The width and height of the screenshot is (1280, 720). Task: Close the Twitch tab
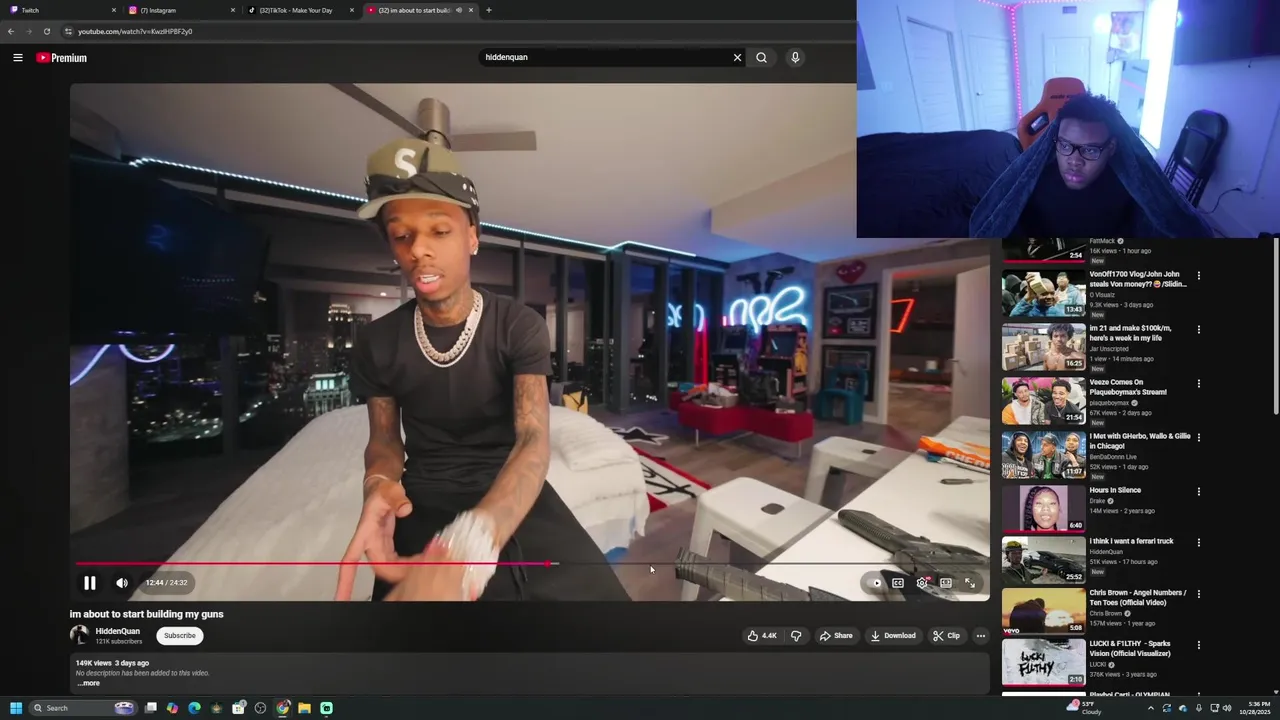coord(114,10)
